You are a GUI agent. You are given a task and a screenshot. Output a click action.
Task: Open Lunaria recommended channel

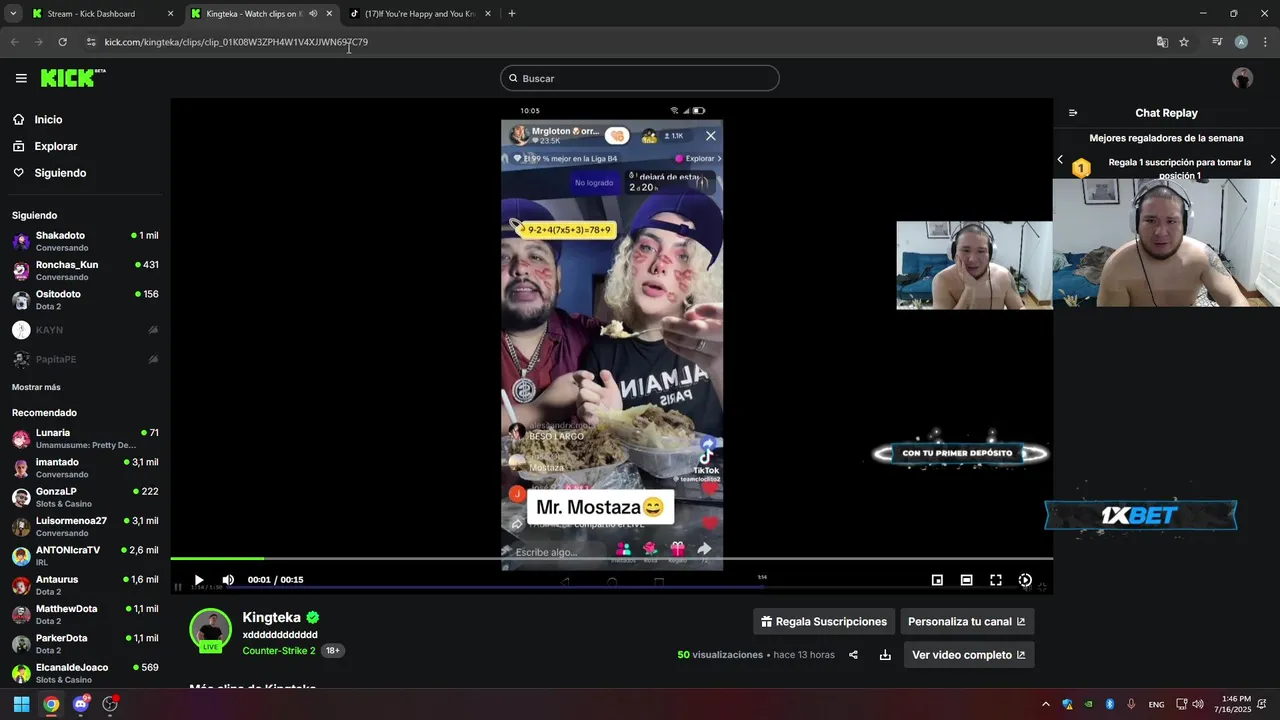[x=85, y=438]
